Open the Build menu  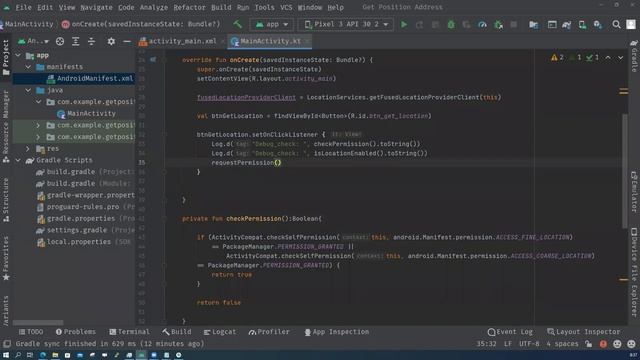tap(221, 7)
